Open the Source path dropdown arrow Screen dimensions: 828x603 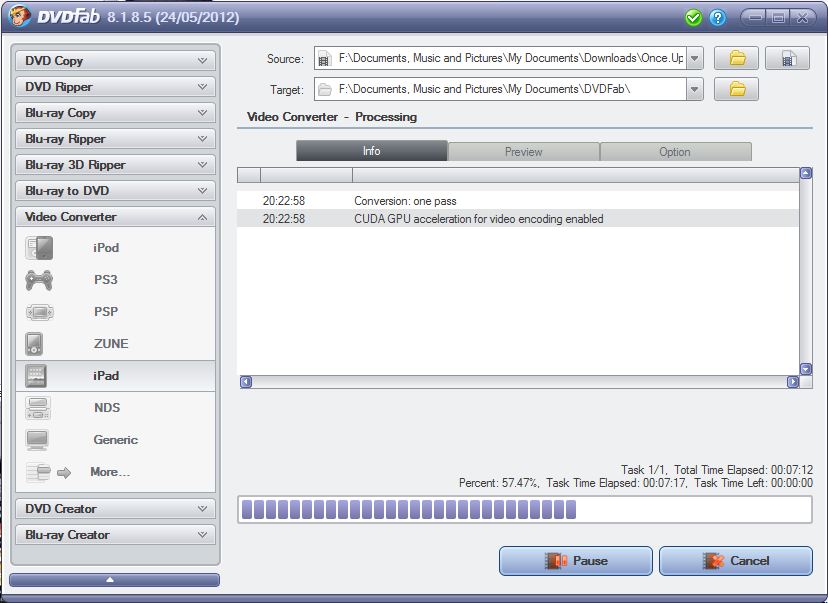point(695,59)
